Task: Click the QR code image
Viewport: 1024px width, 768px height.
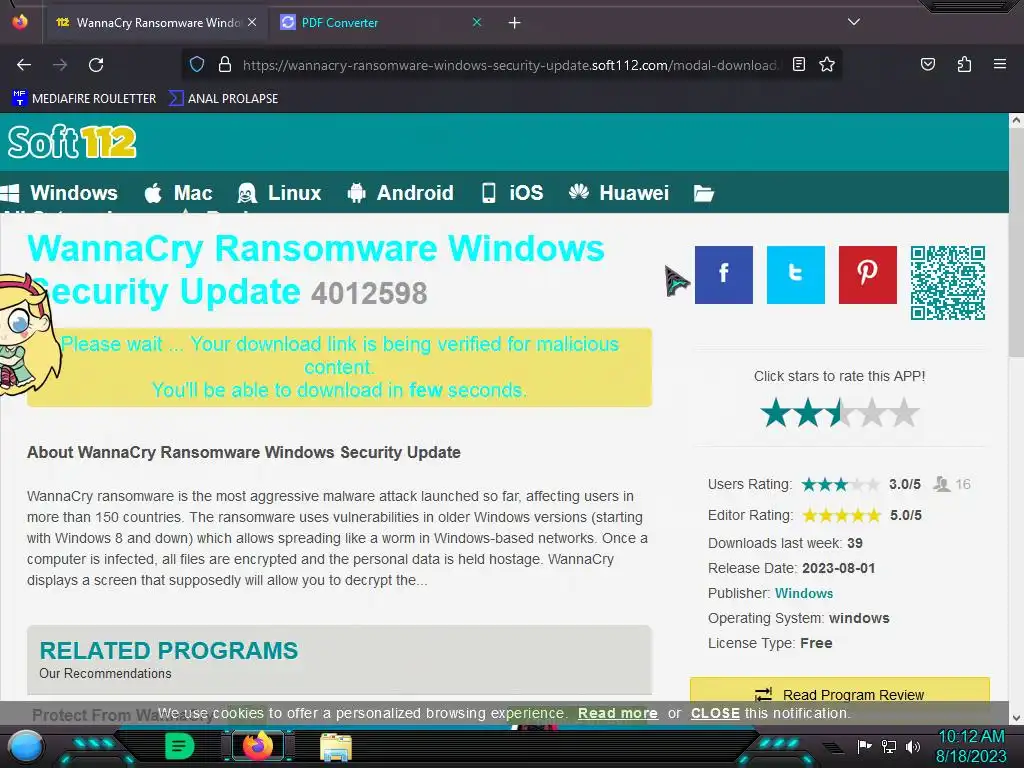Action: coord(948,283)
